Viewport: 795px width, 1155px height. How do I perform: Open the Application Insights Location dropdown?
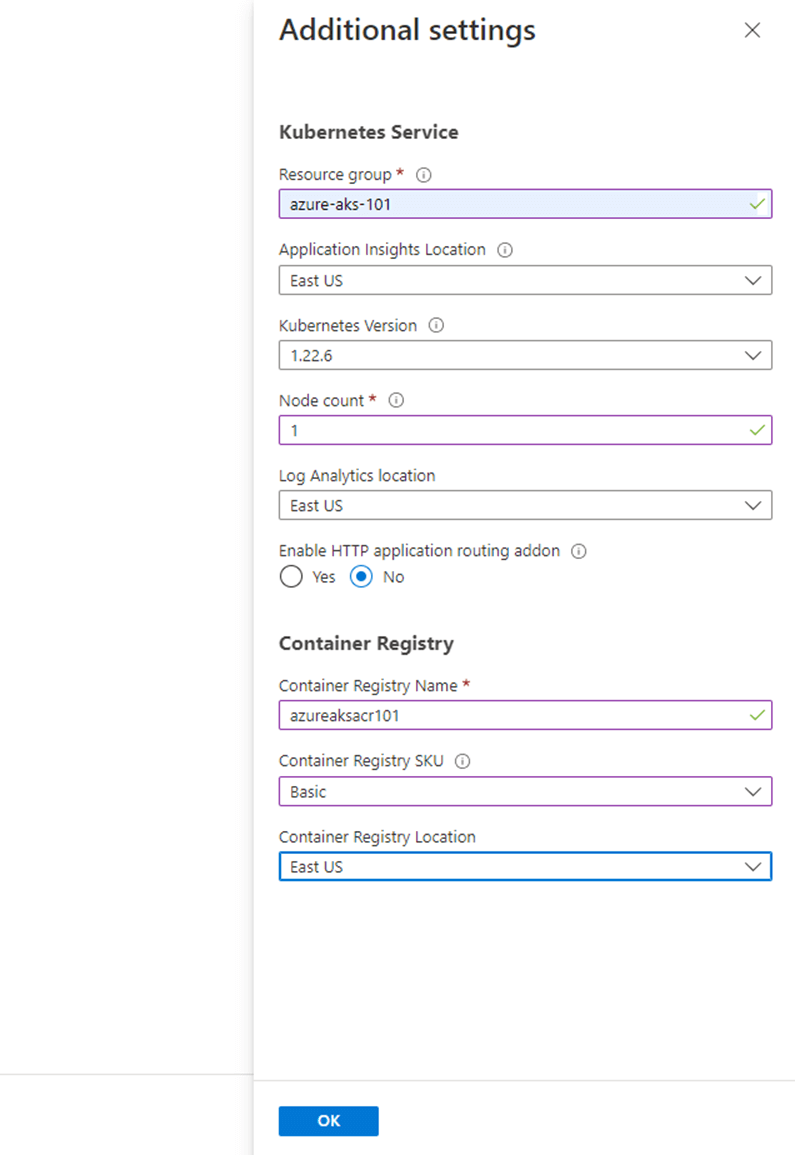point(525,281)
